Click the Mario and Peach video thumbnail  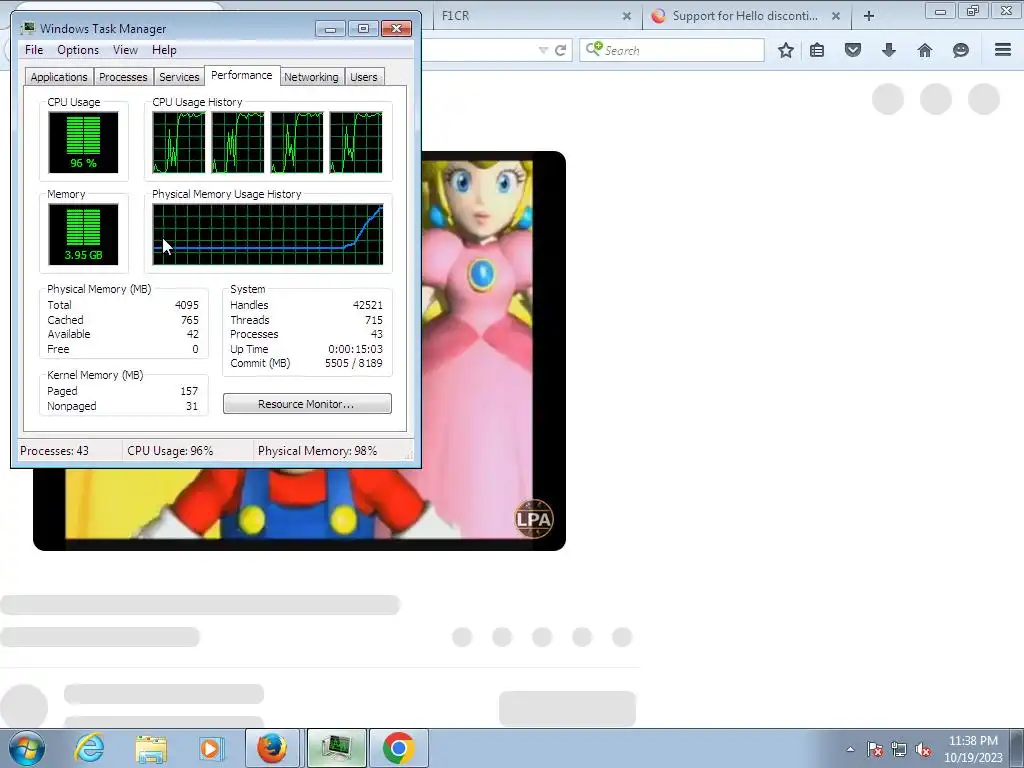point(299,351)
